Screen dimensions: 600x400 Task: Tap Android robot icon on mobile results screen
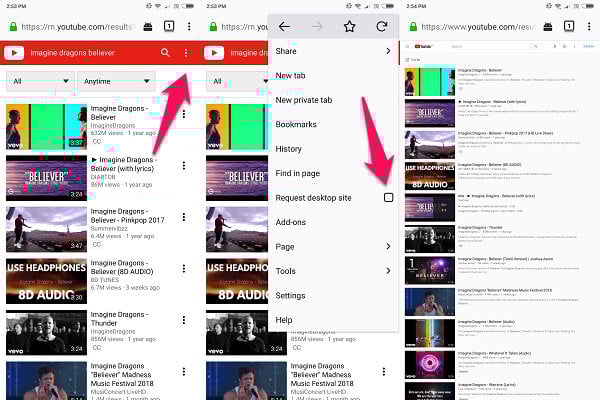click(148, 26)
